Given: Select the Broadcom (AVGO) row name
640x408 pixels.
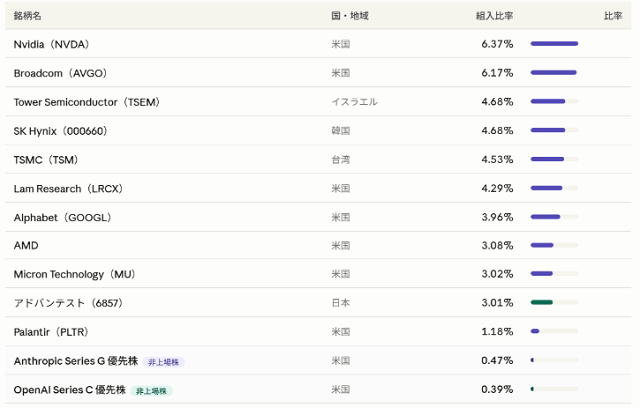Looking at the screenshot, I should pyautogui.click(x=60, y=73).
